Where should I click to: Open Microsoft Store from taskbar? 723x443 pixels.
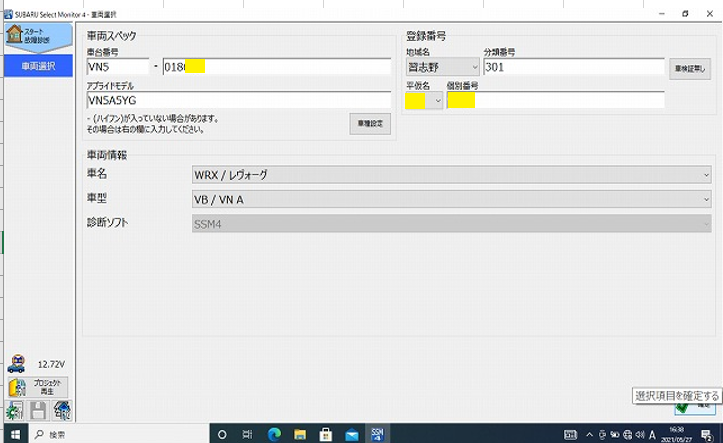(x=326, y=434)
